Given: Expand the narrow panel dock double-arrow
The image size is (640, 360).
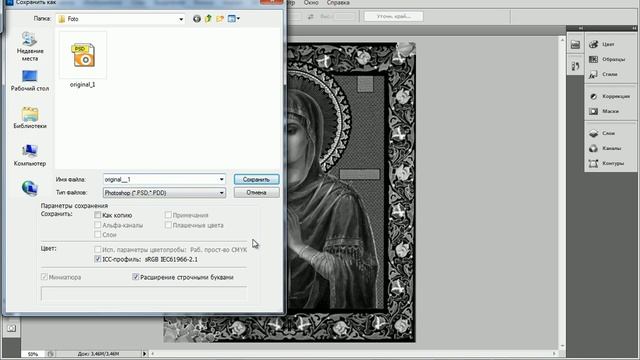Looking at the screenshot, I should pos(580,28).
